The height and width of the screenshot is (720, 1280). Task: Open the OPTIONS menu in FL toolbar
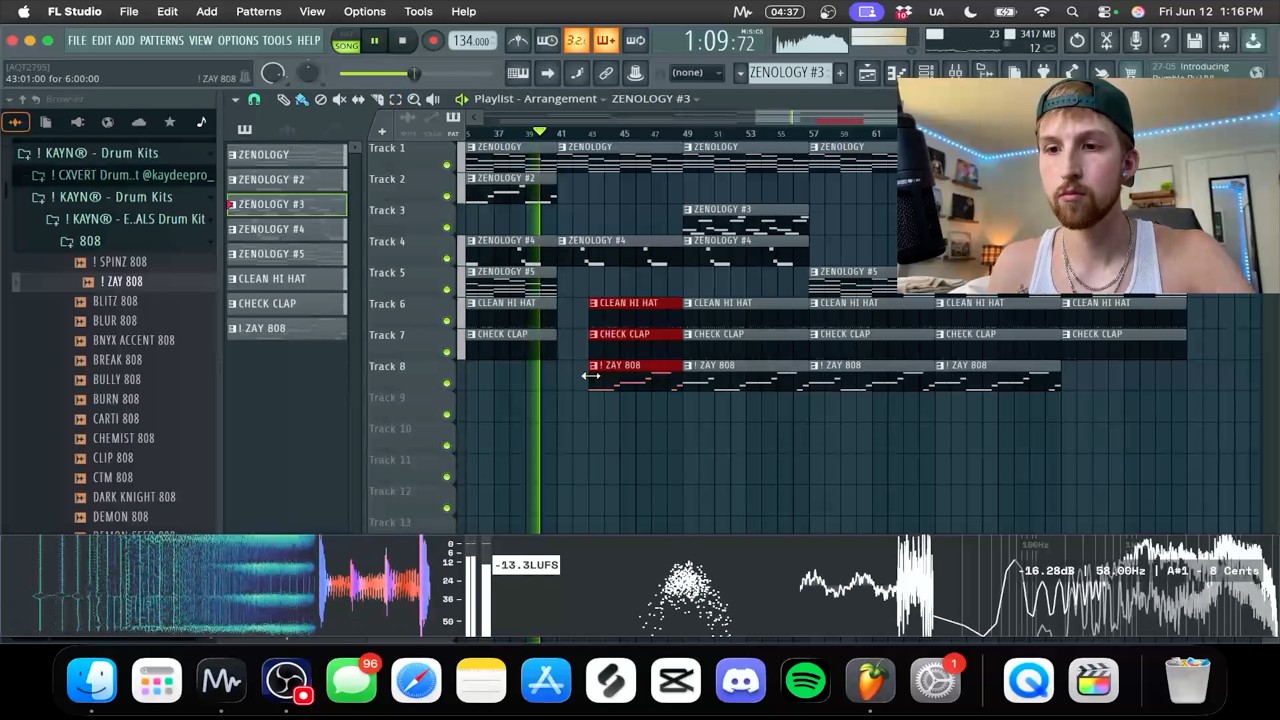point(238,41)
